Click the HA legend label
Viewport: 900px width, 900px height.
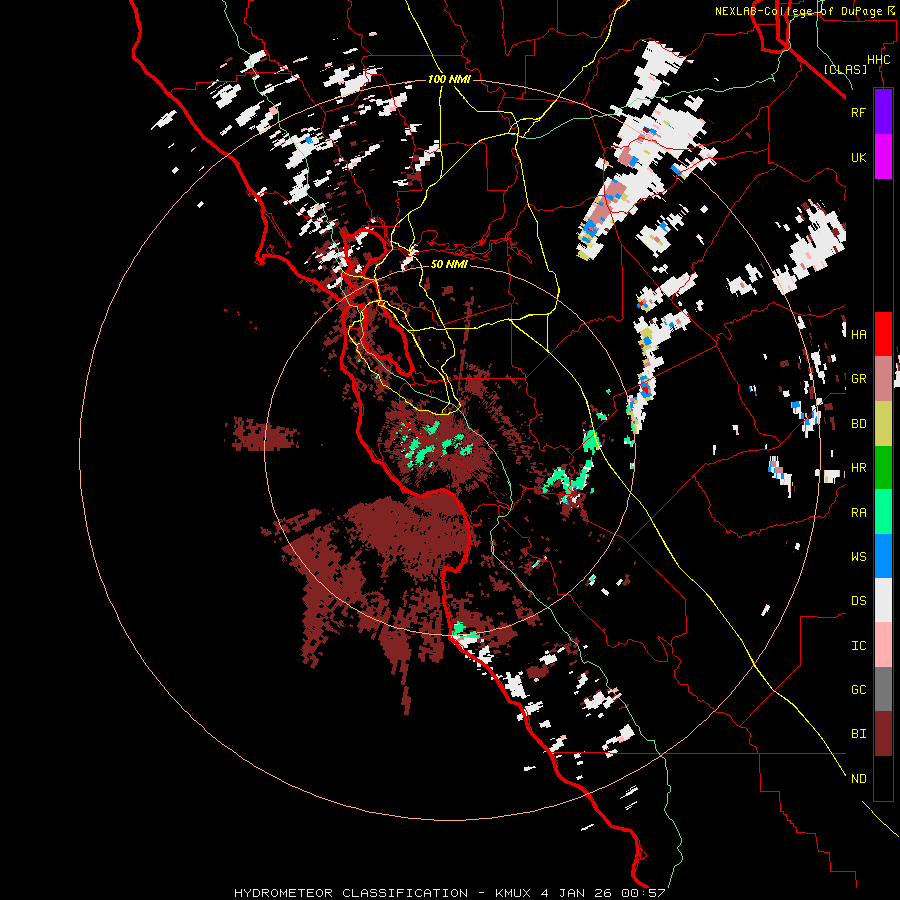click(x=858, y=334)
